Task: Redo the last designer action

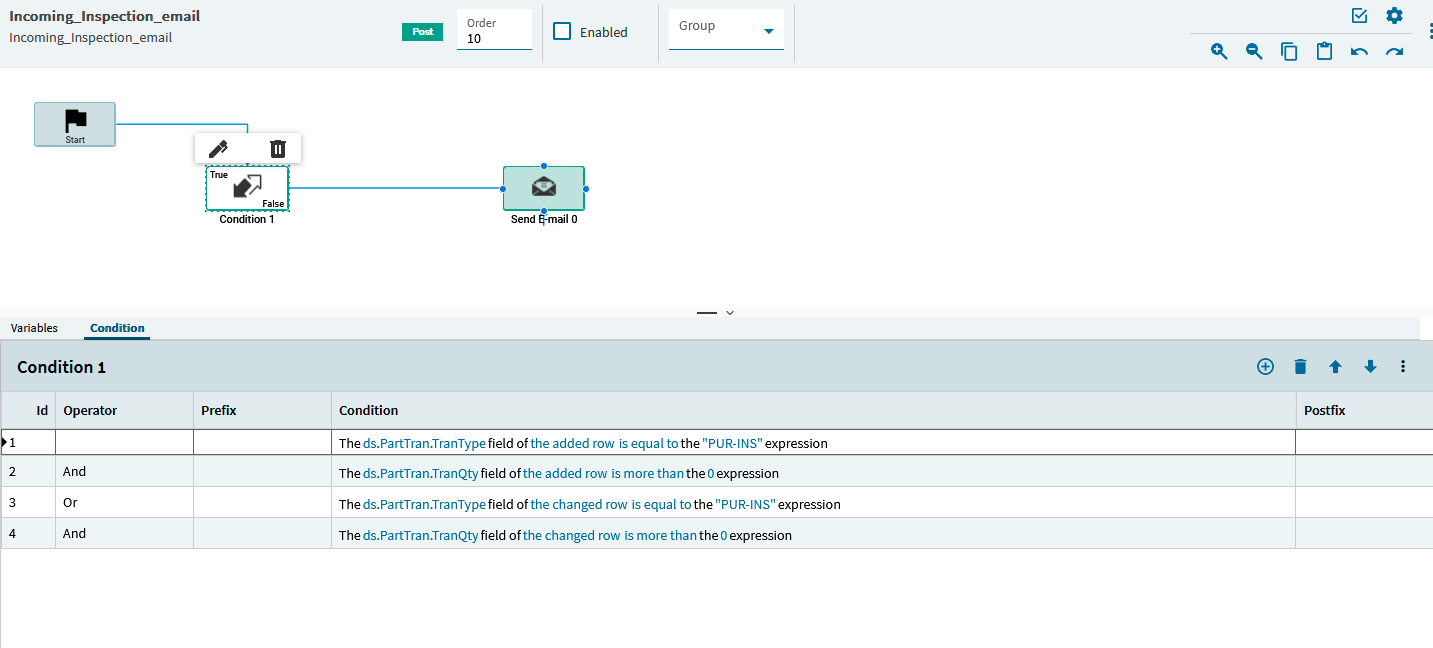Action: coord(1394,51)
